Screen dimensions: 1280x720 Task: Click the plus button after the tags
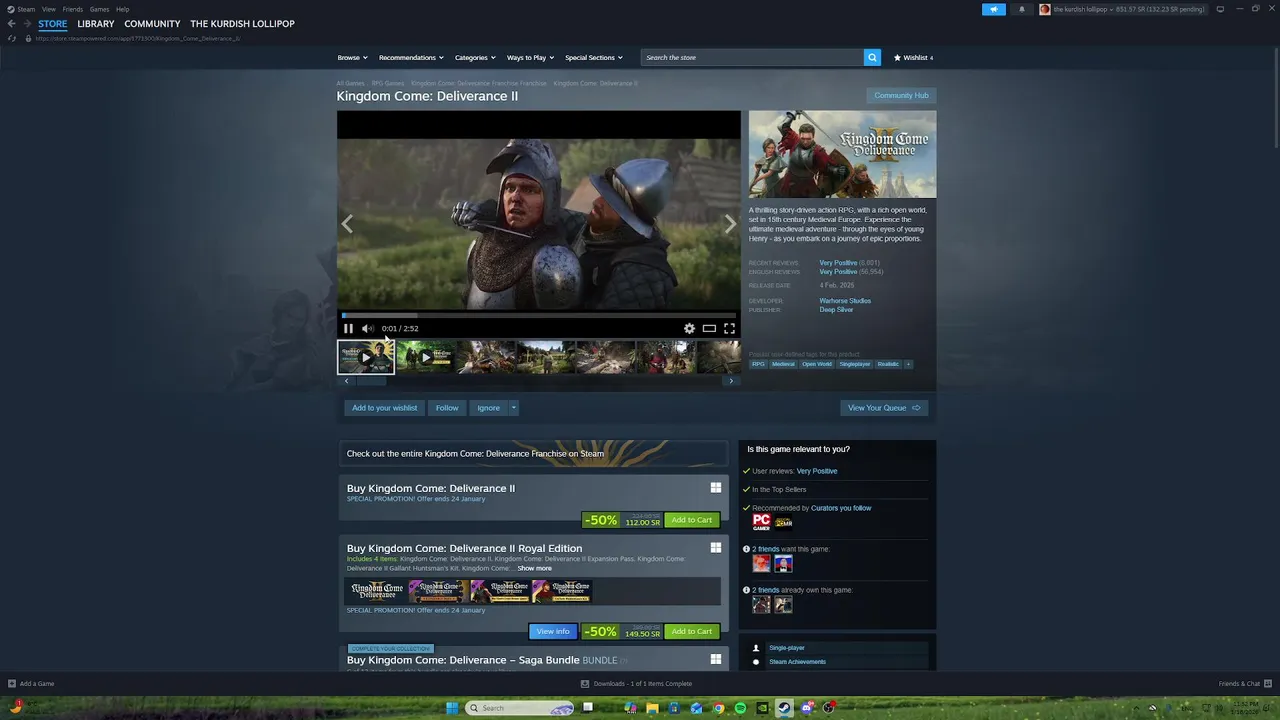(x=908, y=364)
